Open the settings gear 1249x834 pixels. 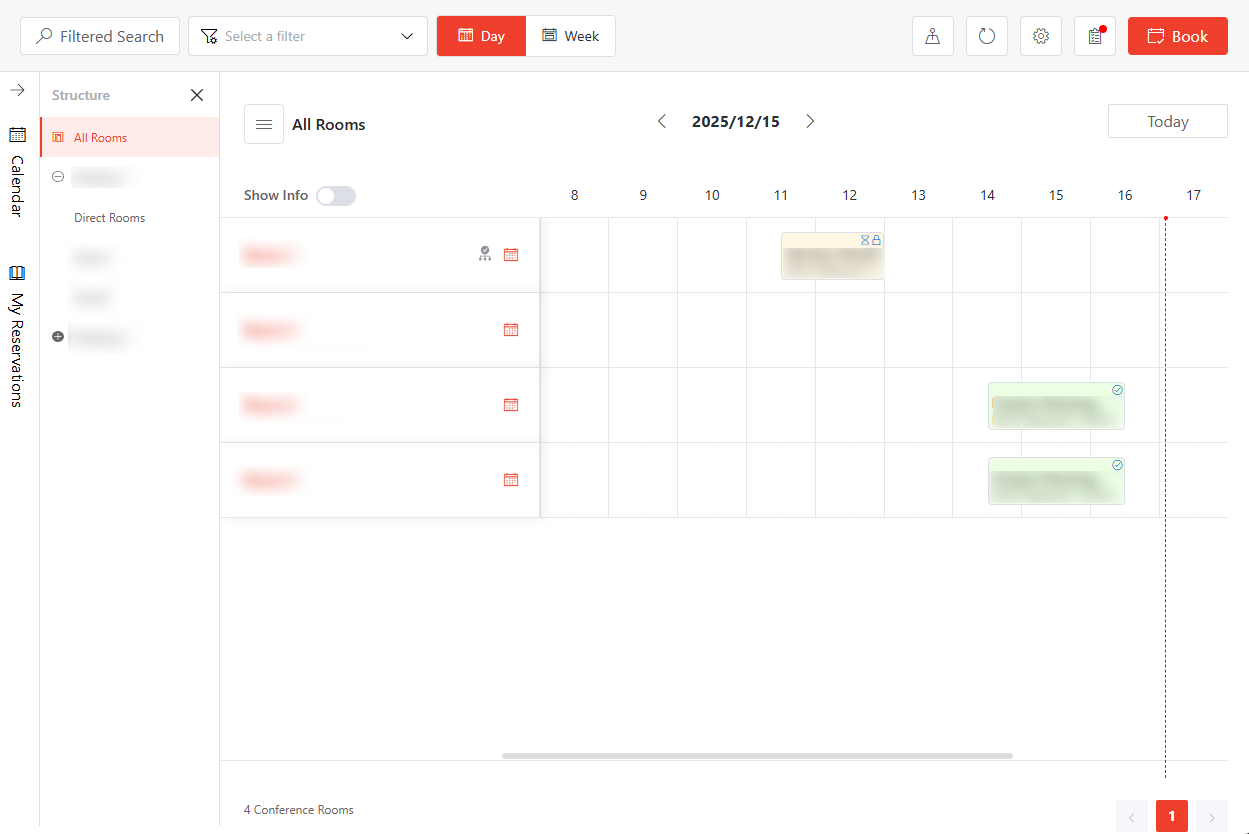pos(1040,35)
